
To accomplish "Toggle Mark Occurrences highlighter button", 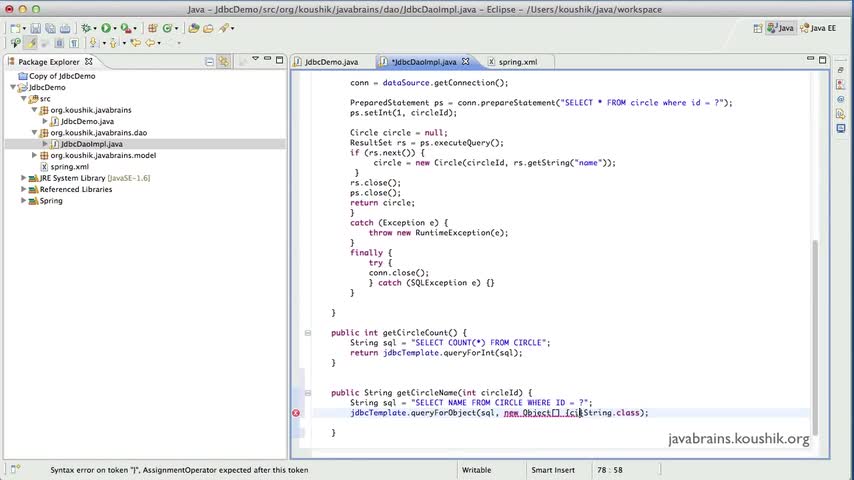I will click(x=31, y=42).
